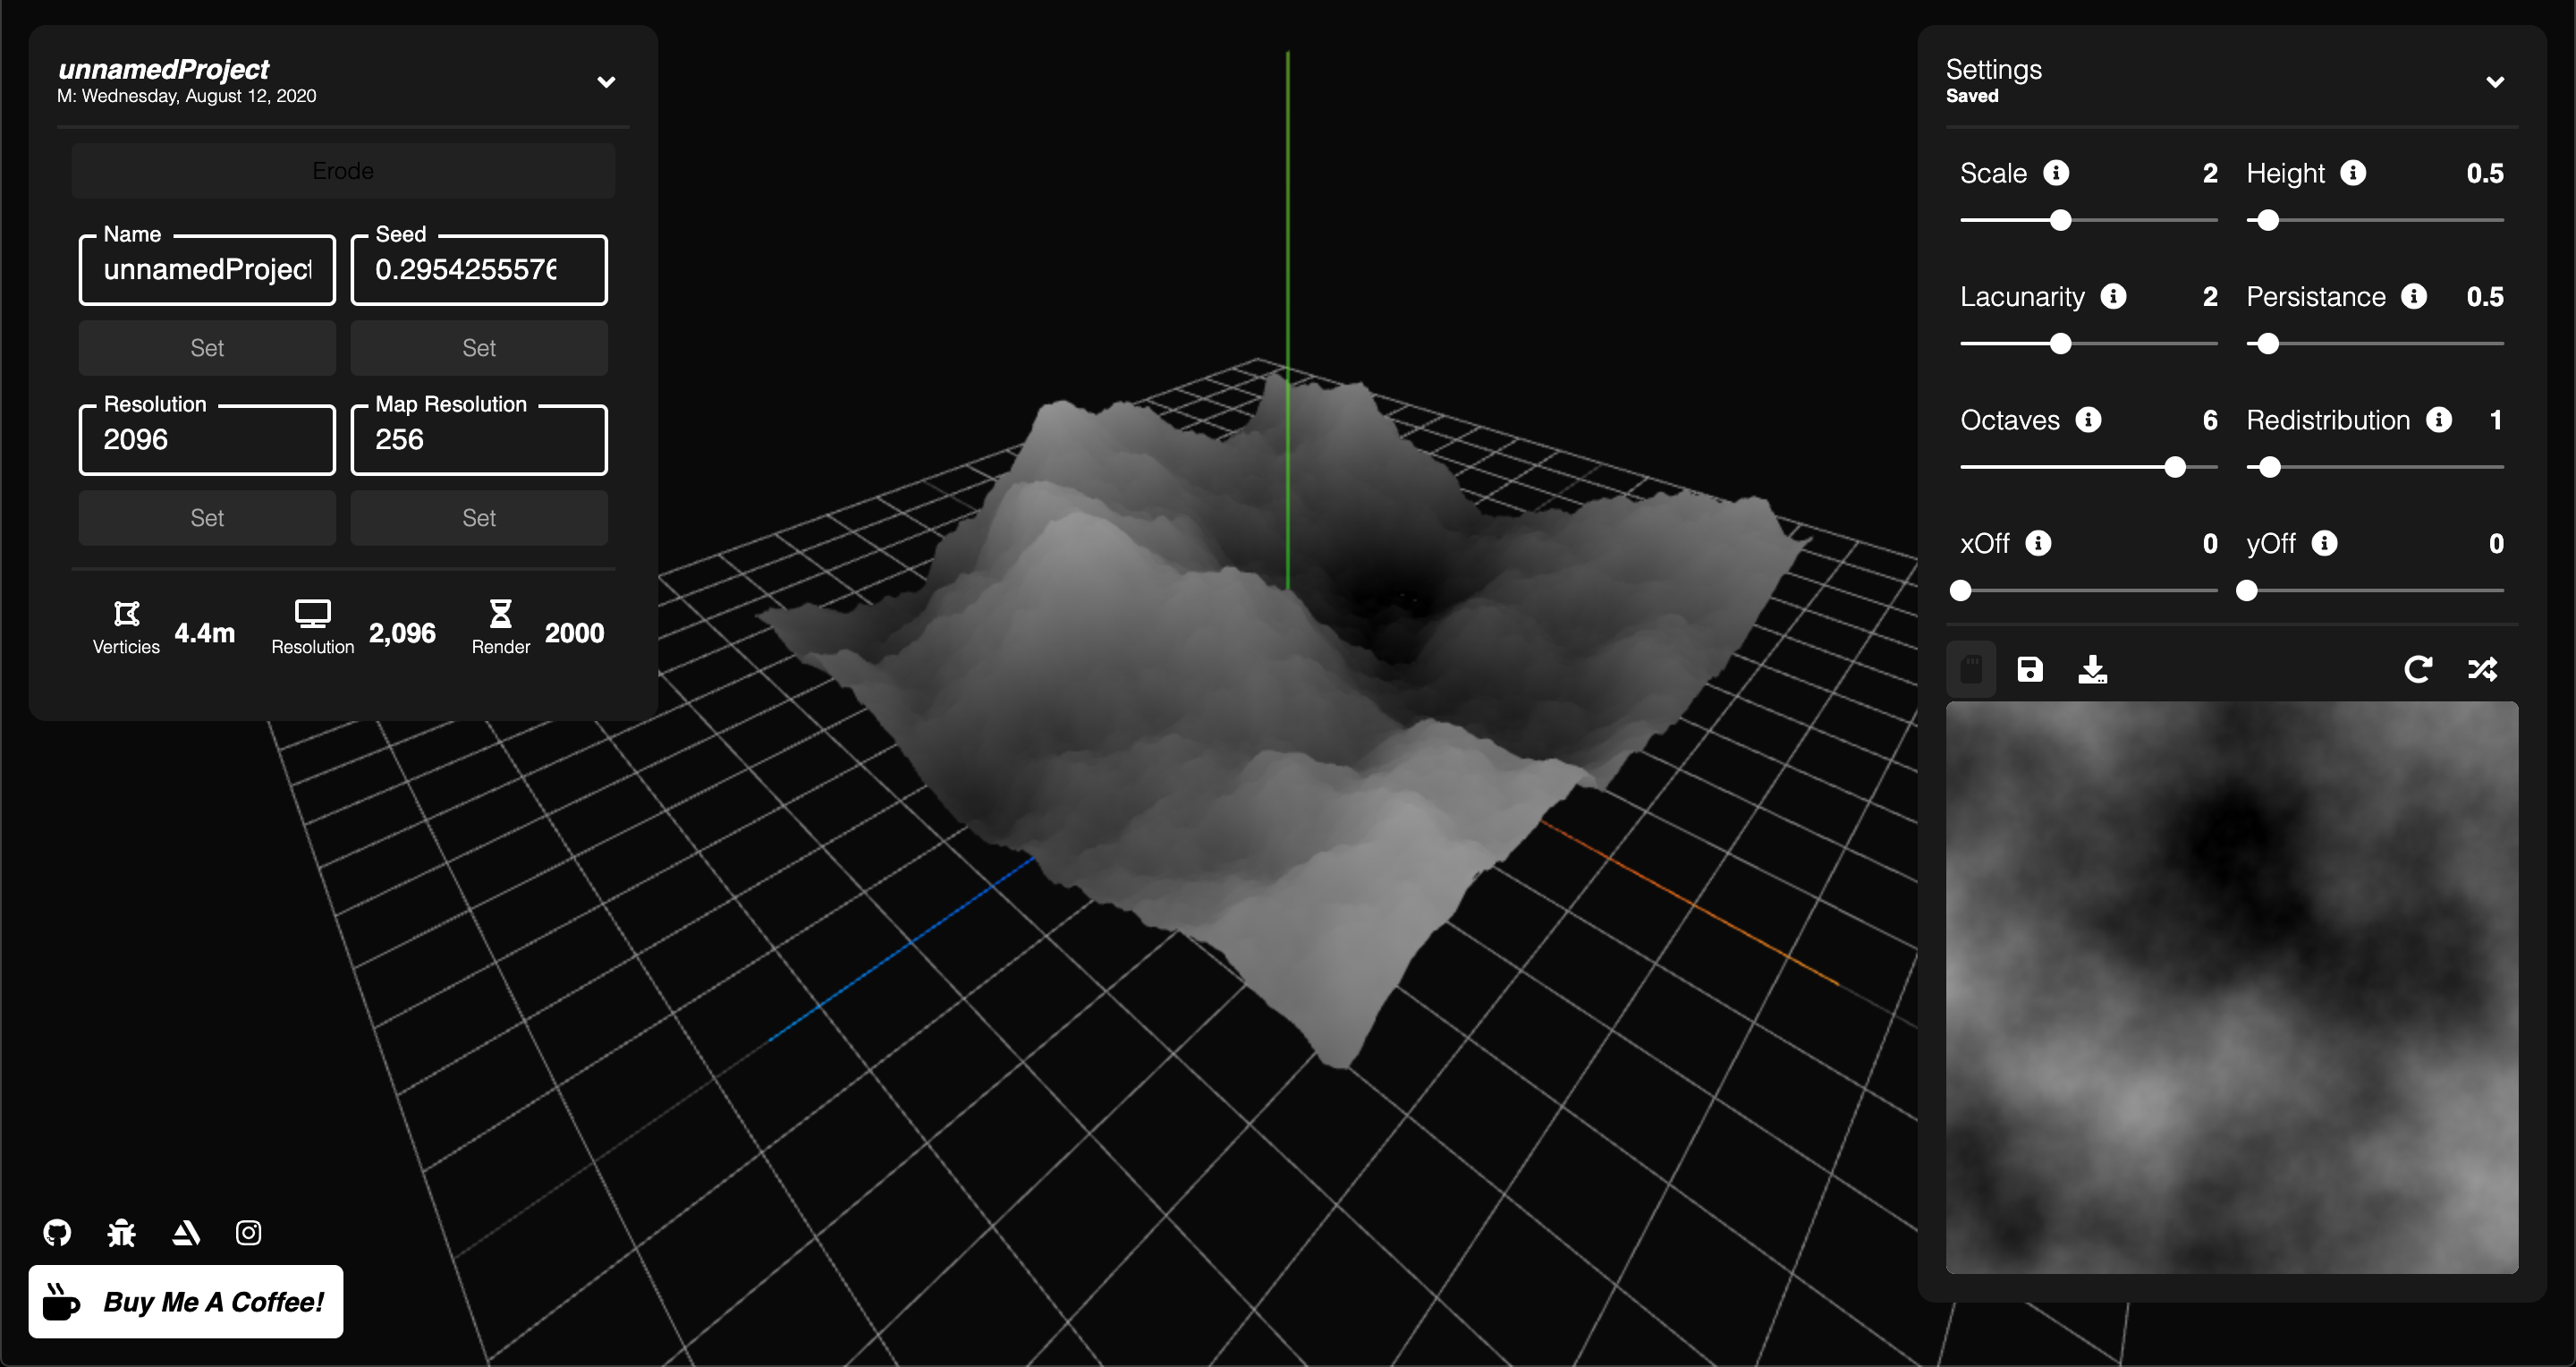The height and width of the screenshot is (1367, 2576).
Task: Download the heightmap via download icon
Action: pos(2092,669)
